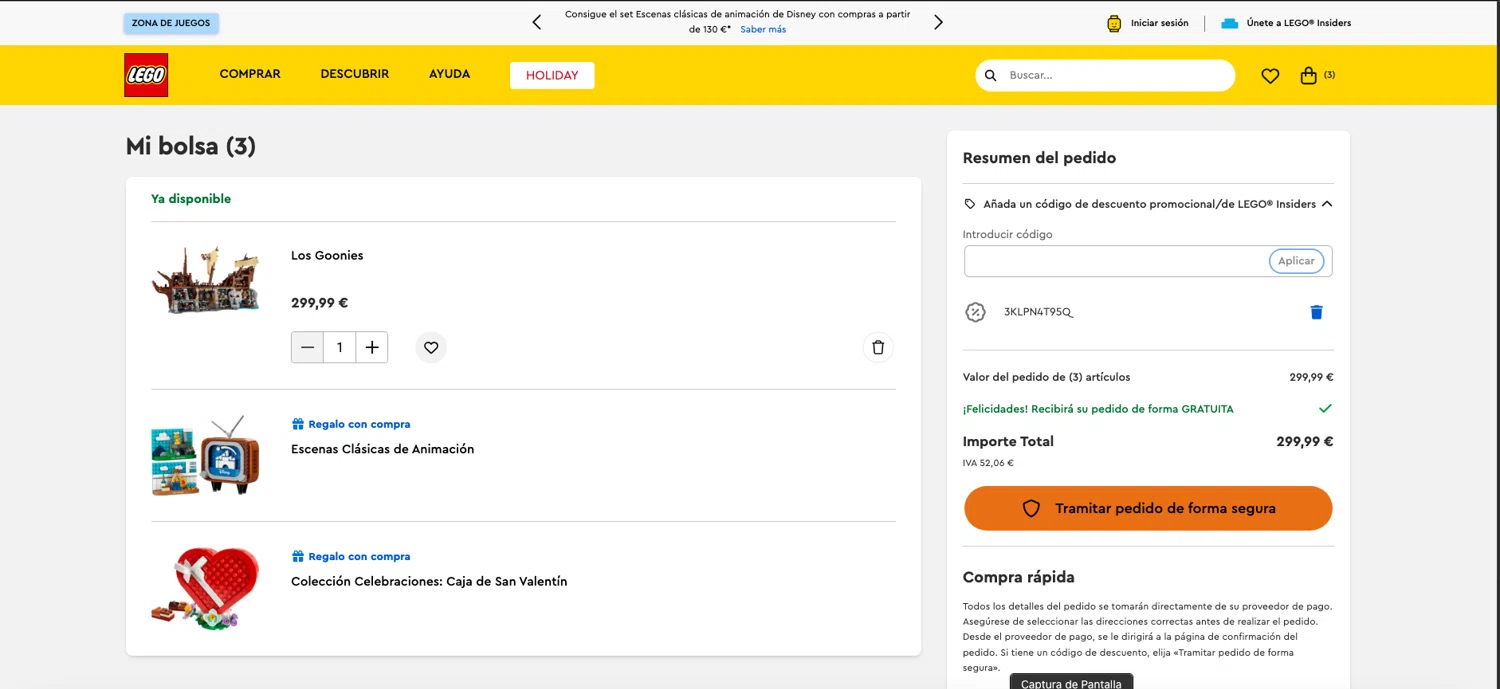Click the promo tag icon

point(969,204)
